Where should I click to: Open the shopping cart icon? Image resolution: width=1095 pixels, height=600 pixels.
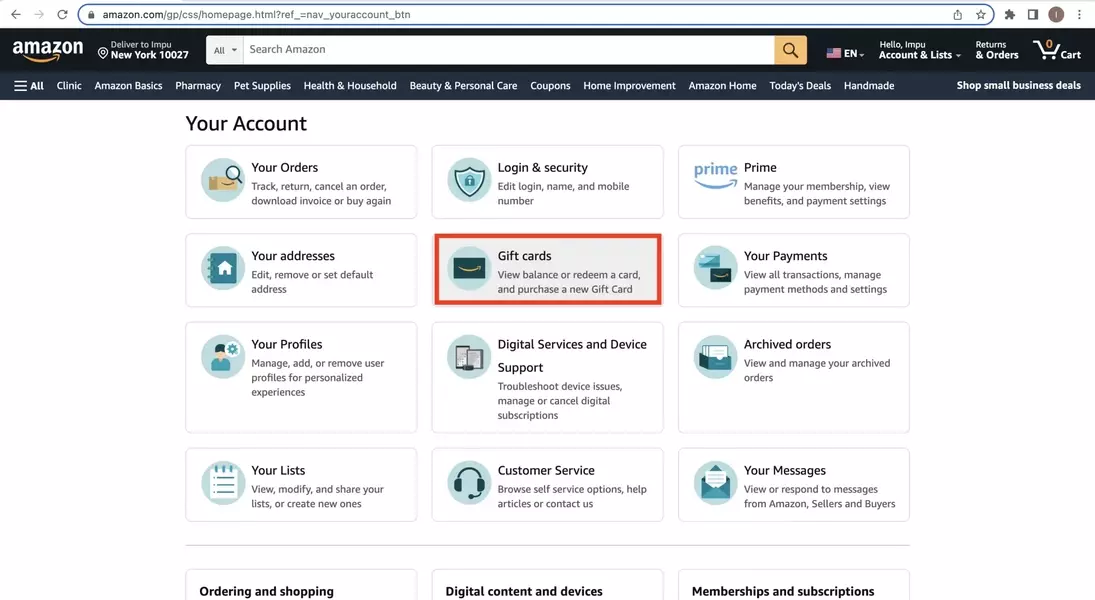pyautogui.click(x=1057, y=50)
